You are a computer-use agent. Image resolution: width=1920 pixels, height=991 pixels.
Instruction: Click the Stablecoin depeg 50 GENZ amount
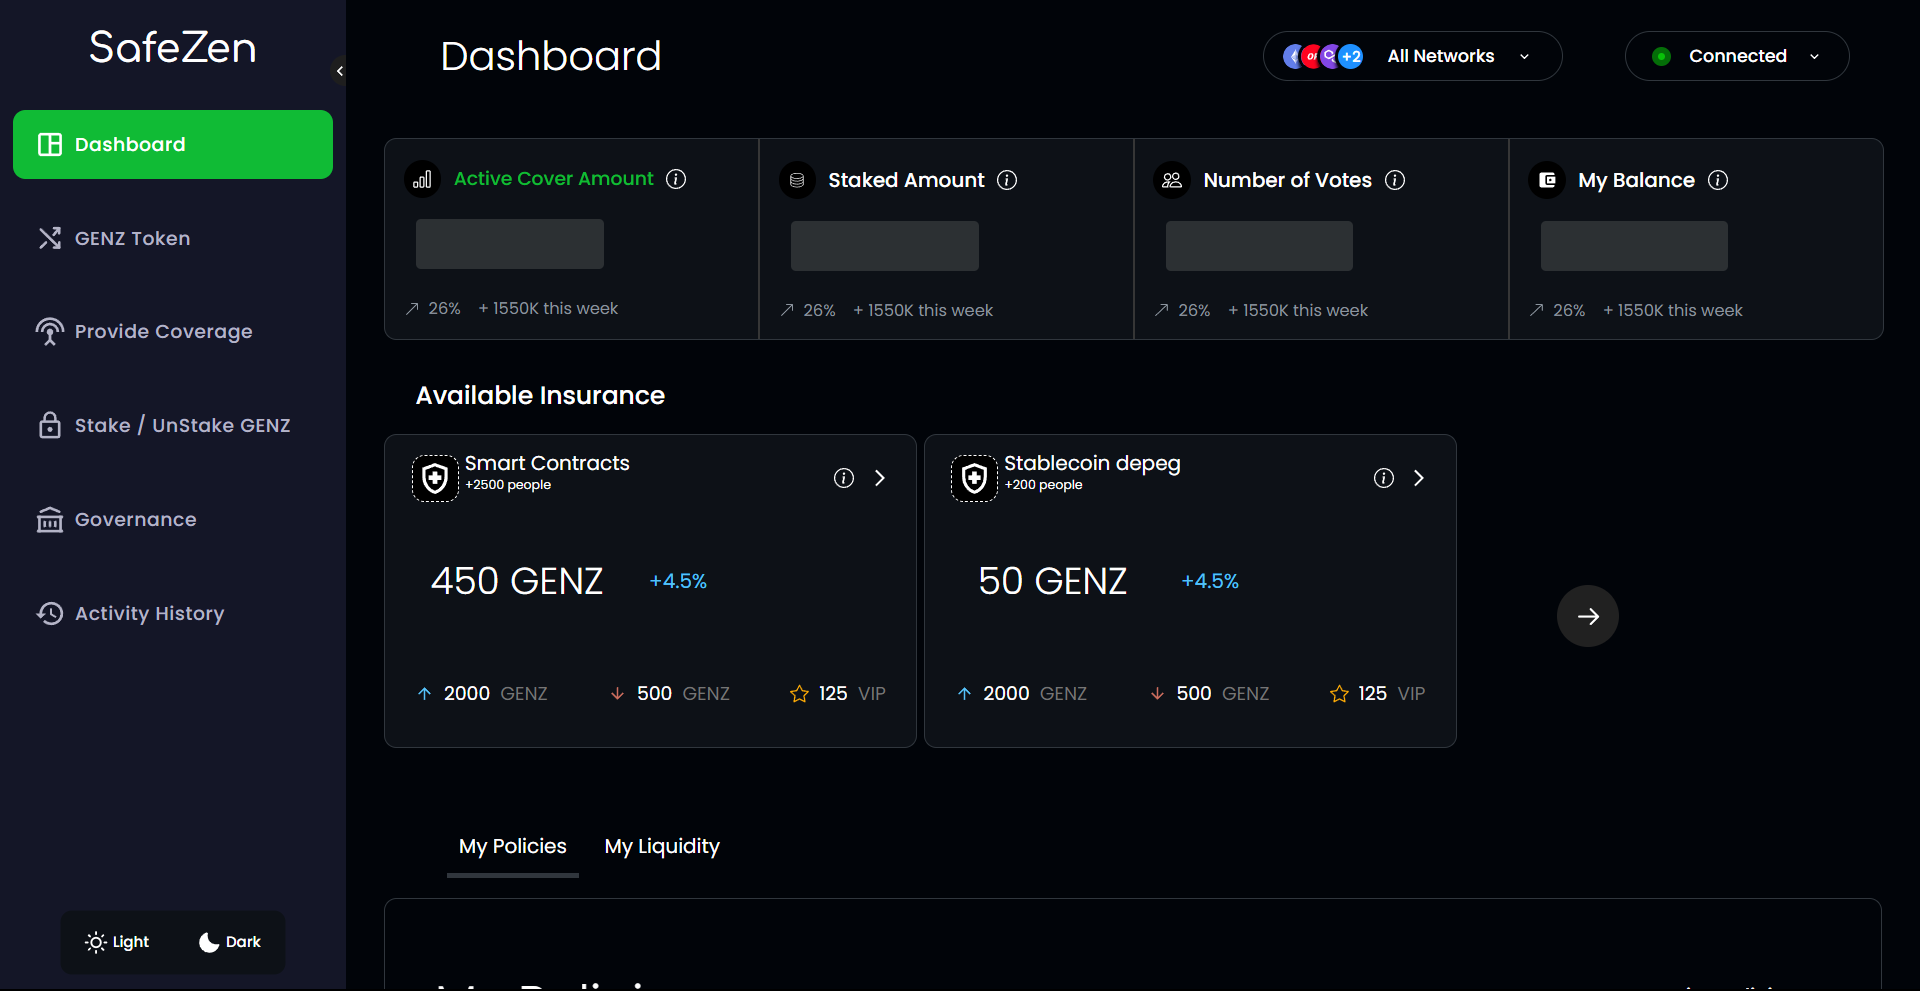pyautogui.click(x=1052, y=581)
